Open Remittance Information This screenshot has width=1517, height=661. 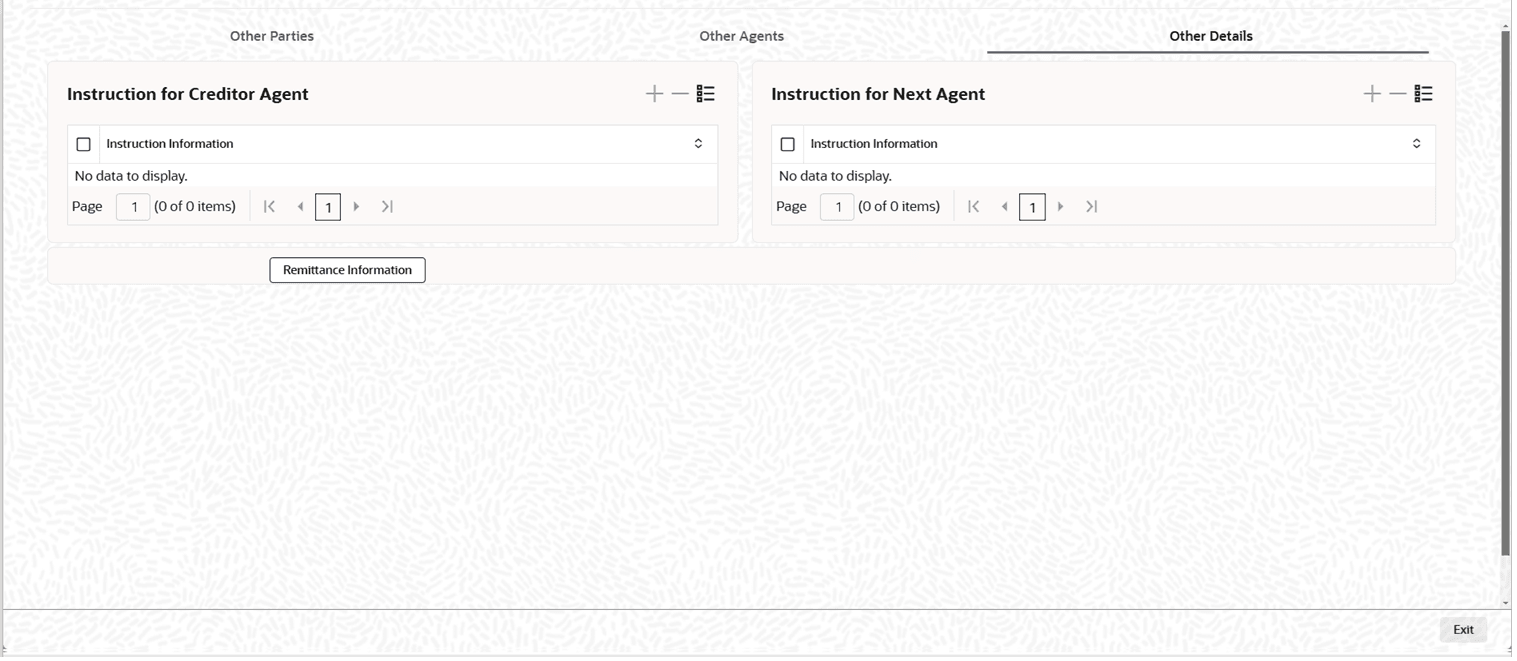pos(347,270)
